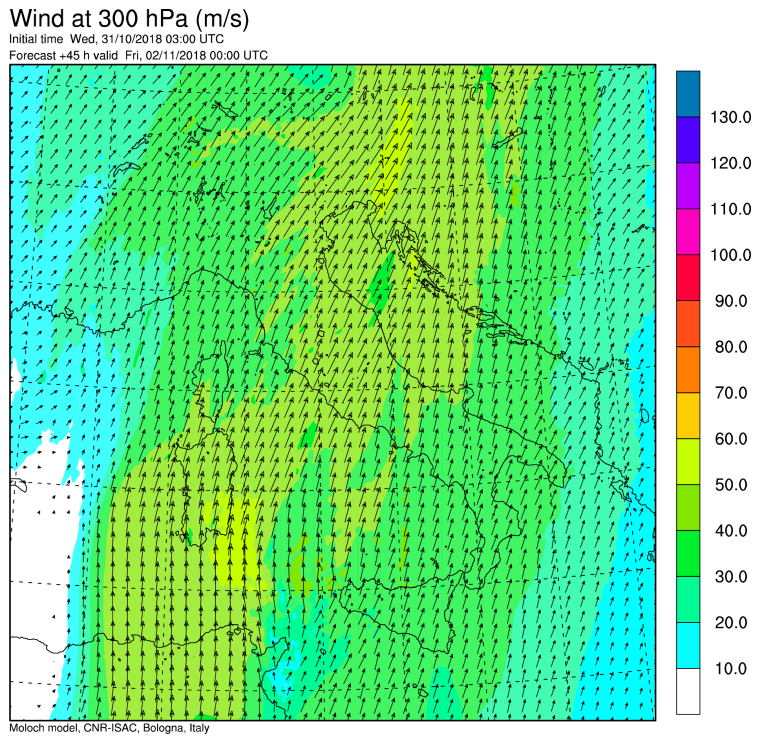
Task: Click the 70.0 colorbar label
Action: (731, 393)
